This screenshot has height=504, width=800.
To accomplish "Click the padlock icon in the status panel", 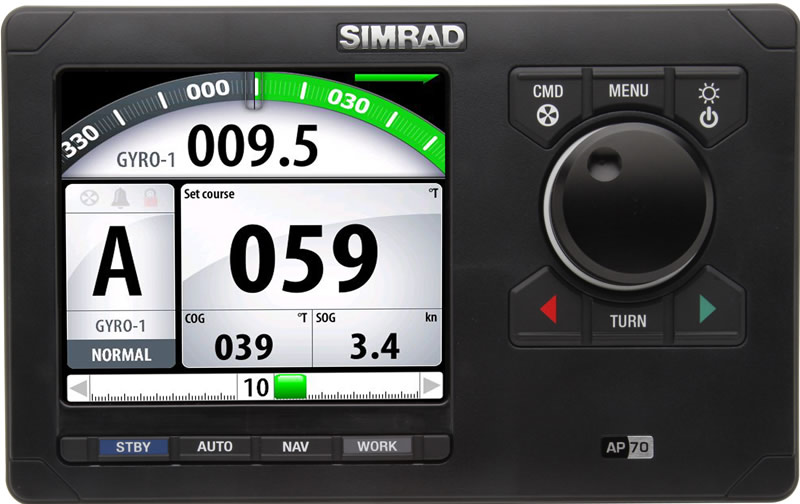I will (x=150, y=197).
